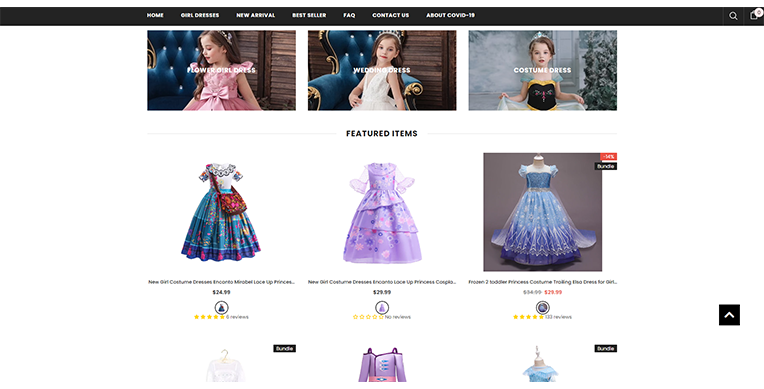Open the Best Seller menu
The image size is (764, 389).
click(x=309, y=15)
